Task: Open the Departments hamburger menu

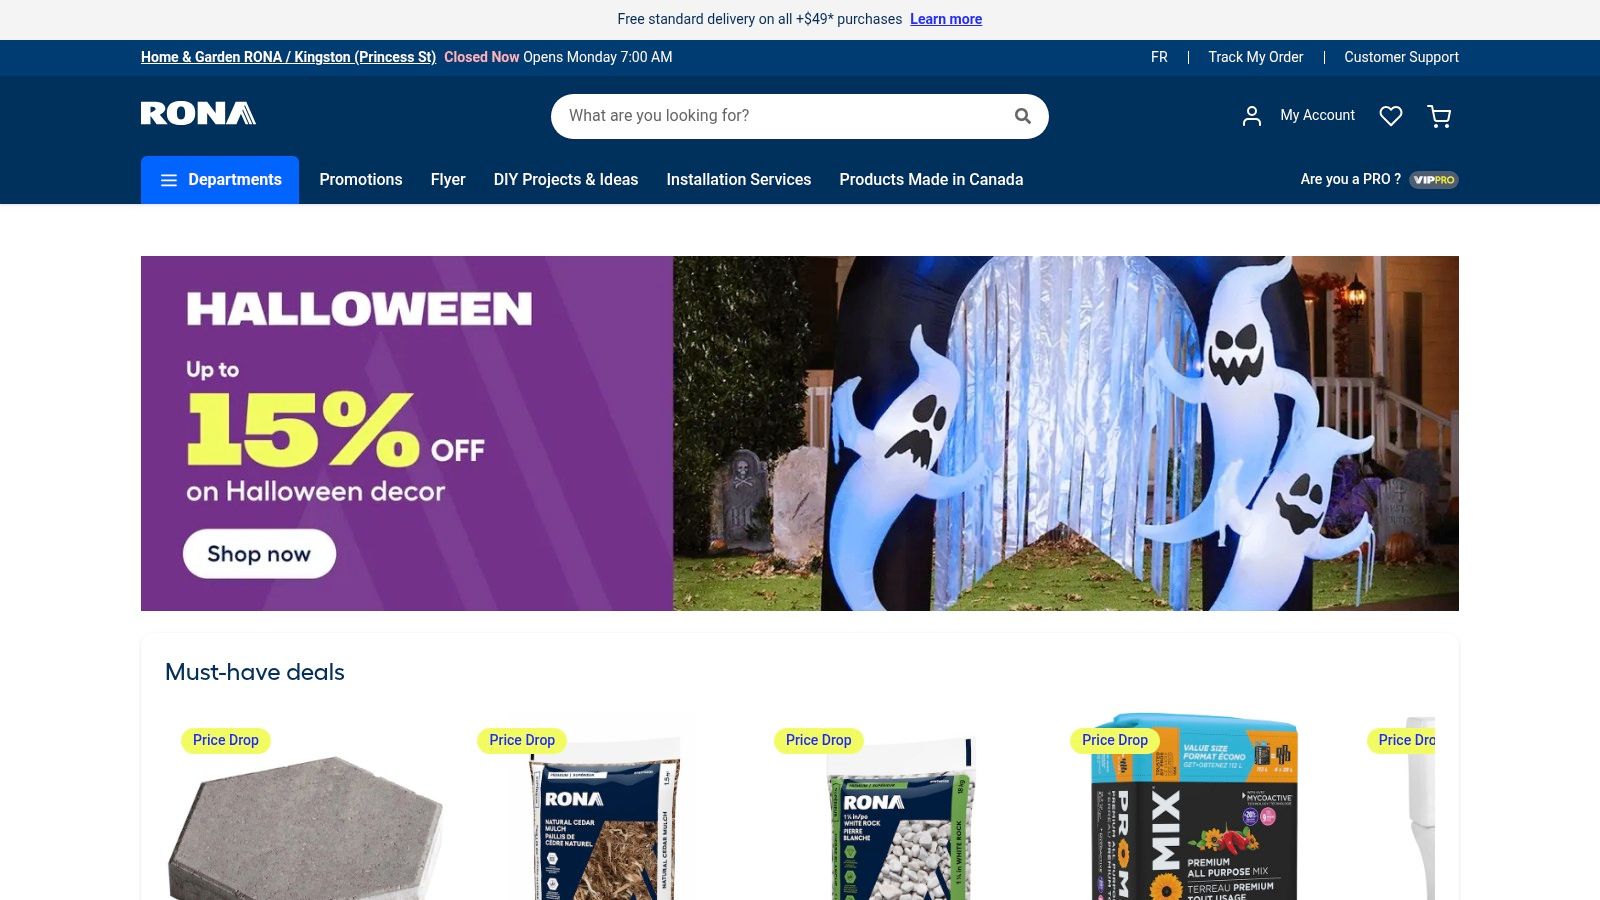Action: click(220, 180)
